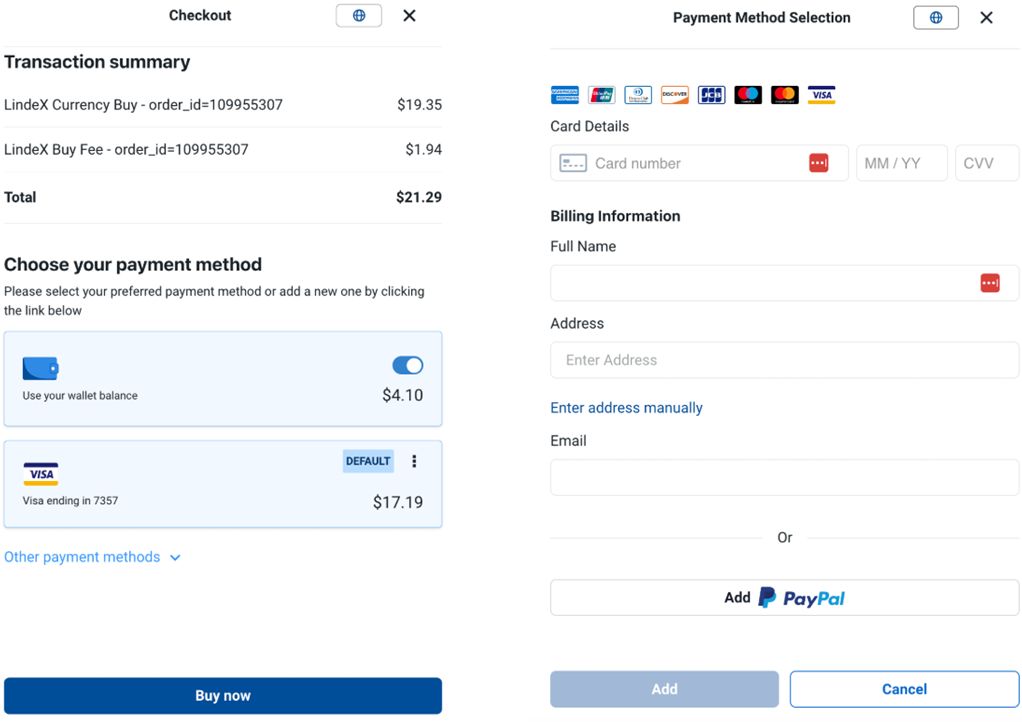The width and height of the screenshot is (1022, 722).
Task: Click the JCB card logo
Action: click(711, 95)
